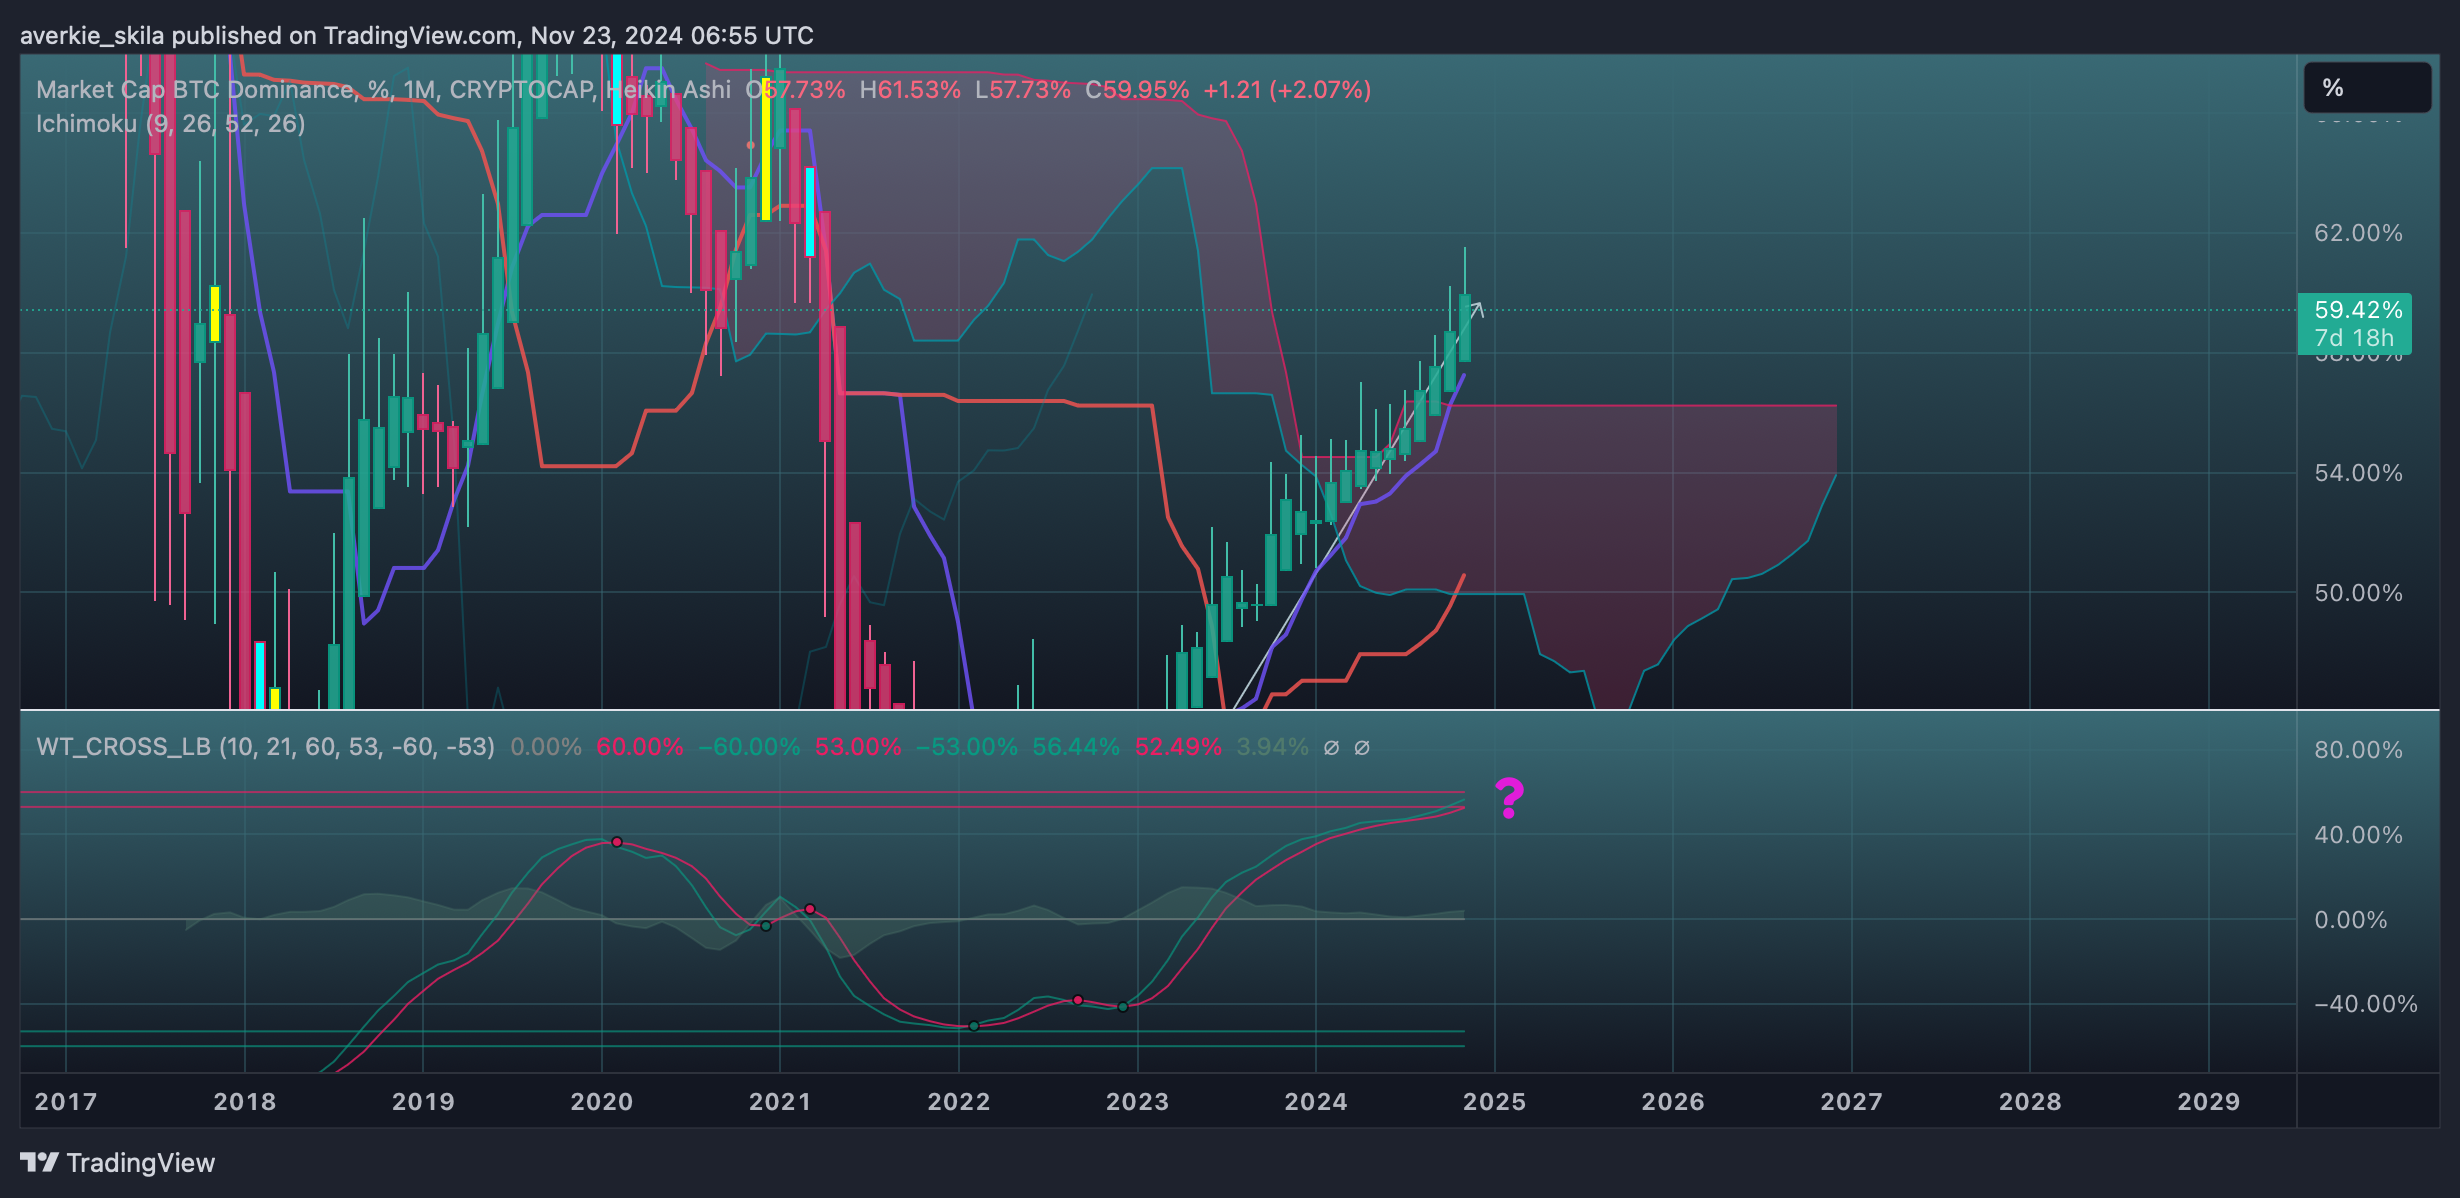This screenshot has height=1198, width=2460.
Task: Click the 56.44% WT value in legend
Action: coord(1076,747)
